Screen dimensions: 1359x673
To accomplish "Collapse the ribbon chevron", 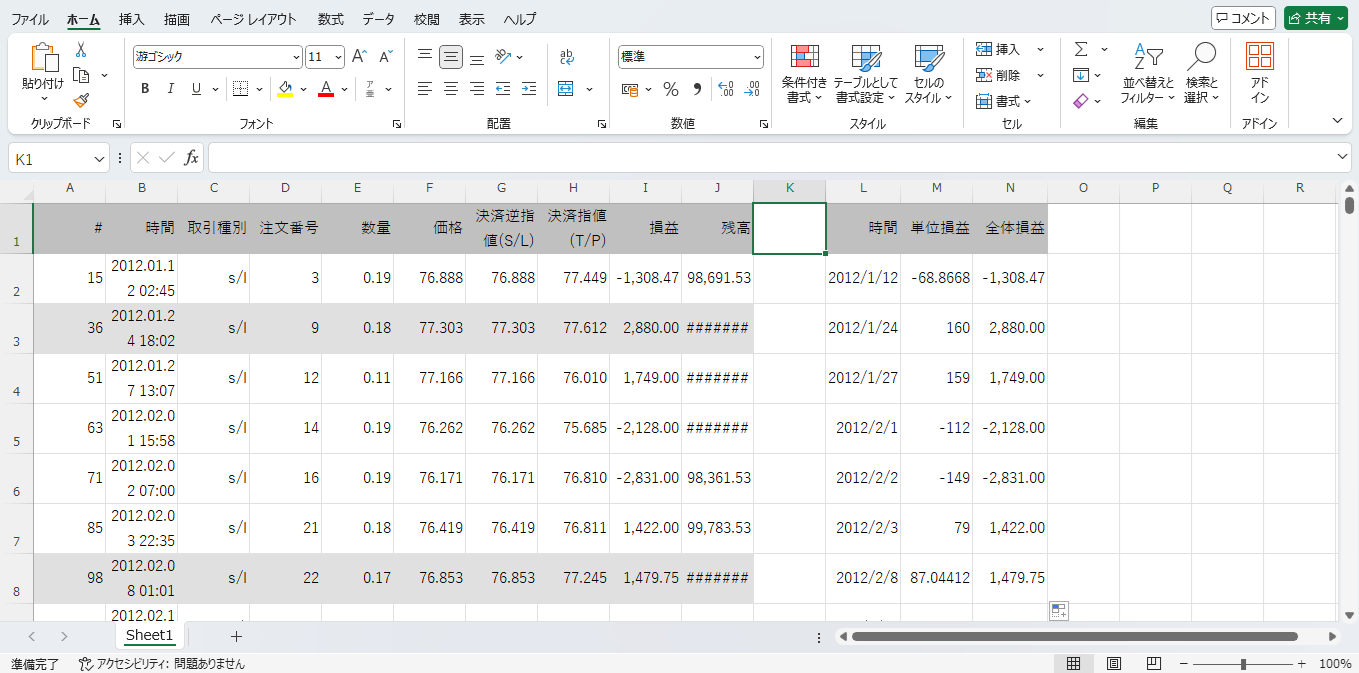I will click(1338, 121).
